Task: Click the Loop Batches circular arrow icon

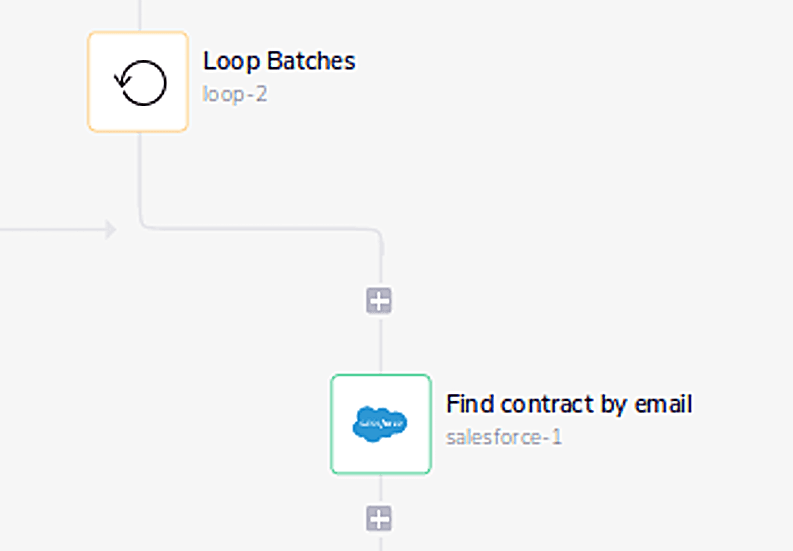Action: [138, 82]
